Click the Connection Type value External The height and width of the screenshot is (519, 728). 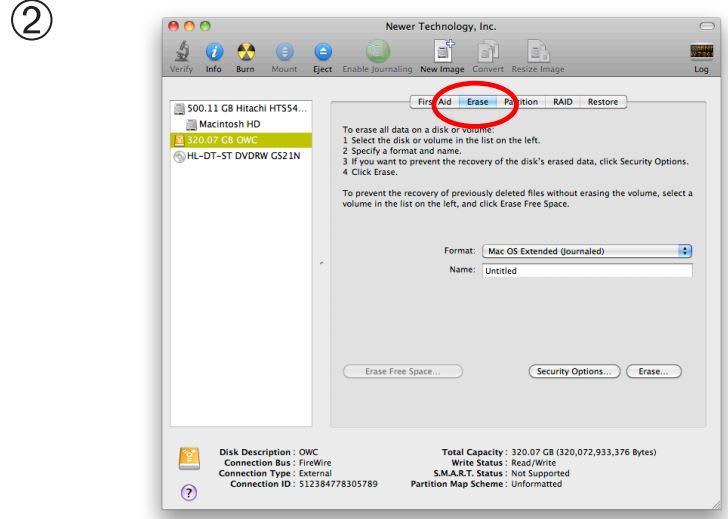(315, 473)
